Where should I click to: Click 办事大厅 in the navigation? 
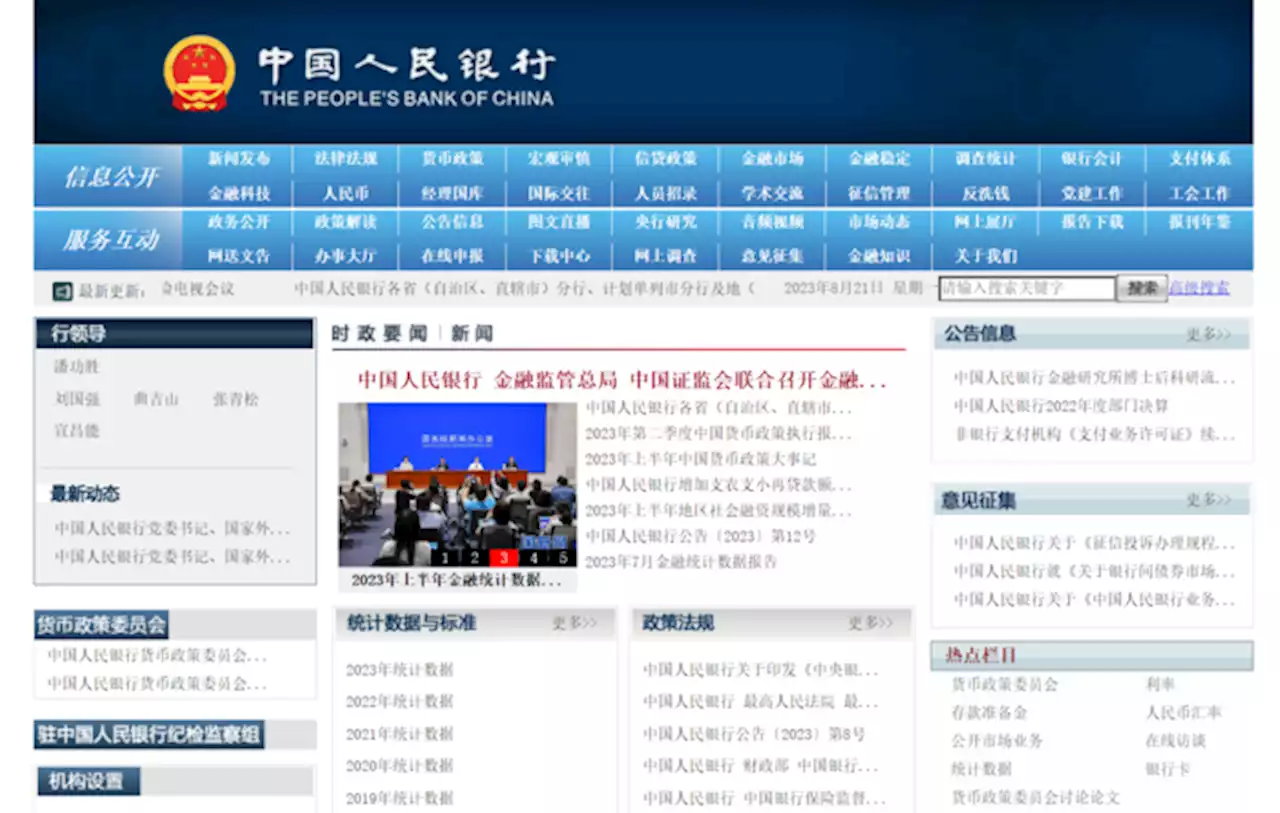click(x=346, y=256)
